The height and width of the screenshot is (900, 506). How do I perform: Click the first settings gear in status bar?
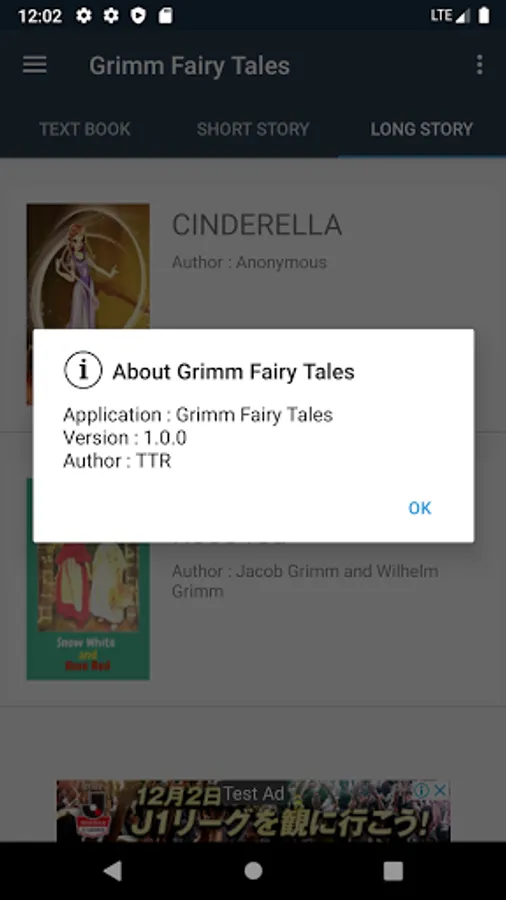pos(84,15)
